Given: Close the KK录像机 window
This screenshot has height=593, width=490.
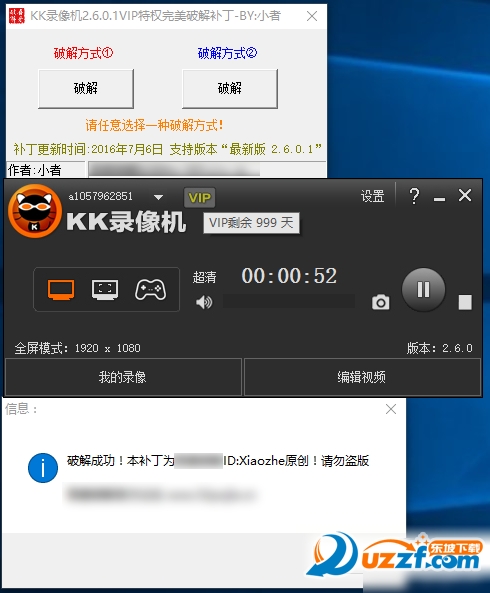Looking at the screenshot, I should point(465,196).
